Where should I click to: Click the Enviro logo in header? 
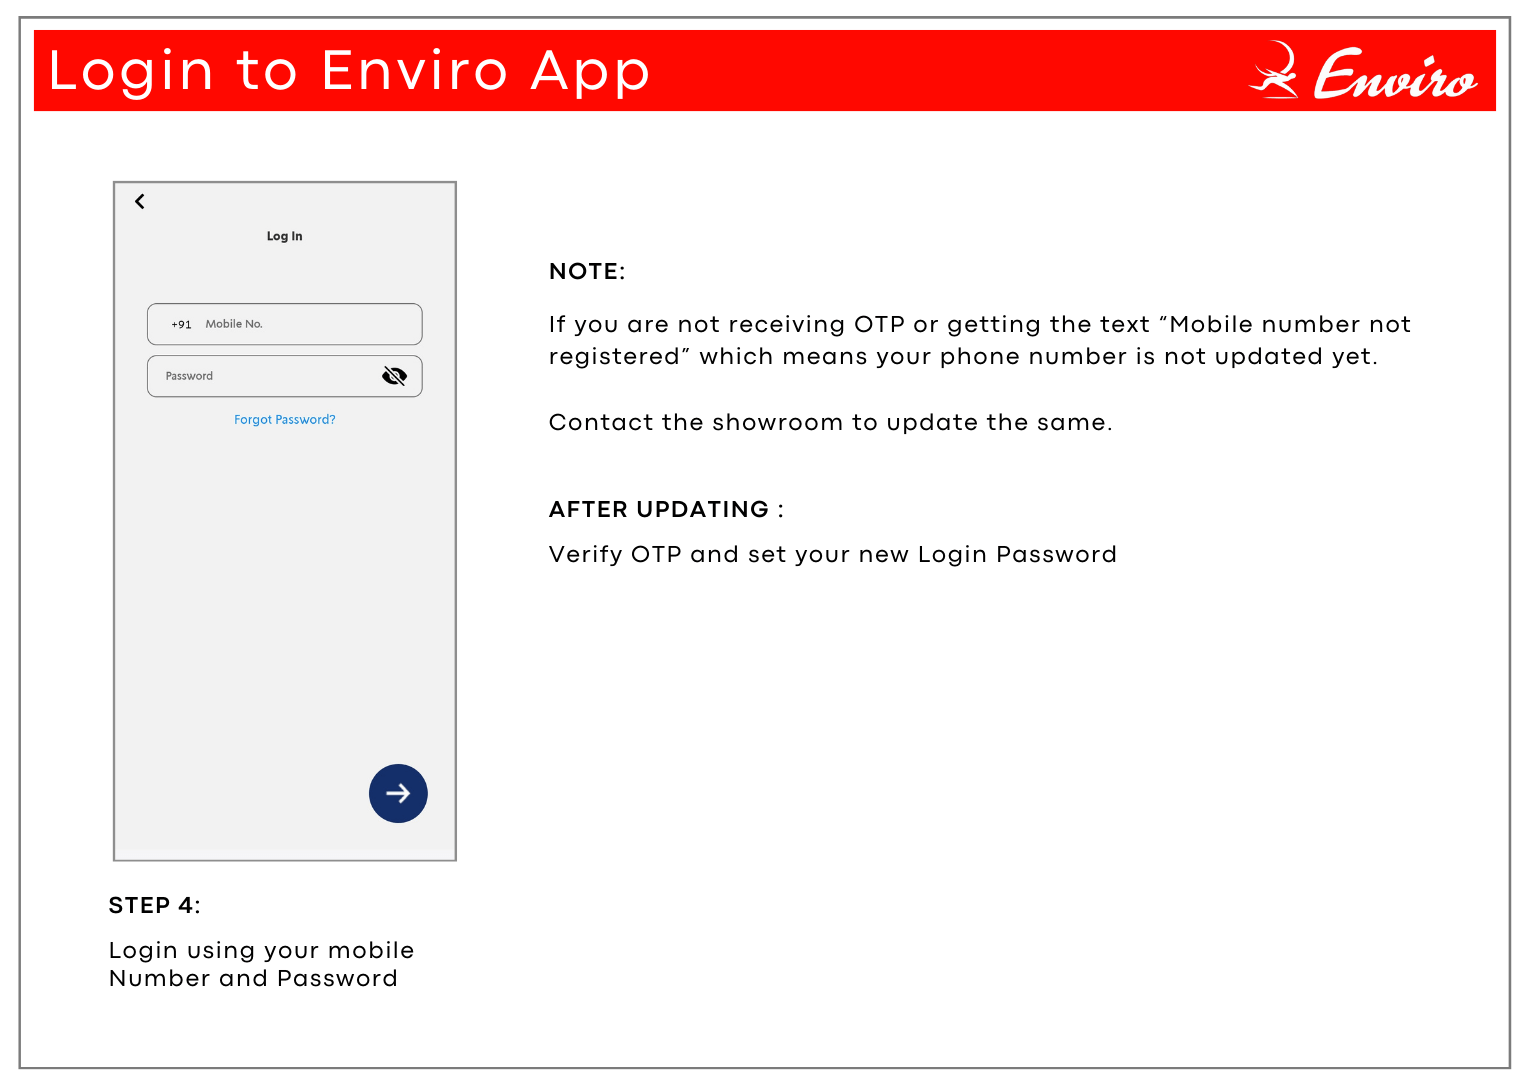tap(1363, 71)
